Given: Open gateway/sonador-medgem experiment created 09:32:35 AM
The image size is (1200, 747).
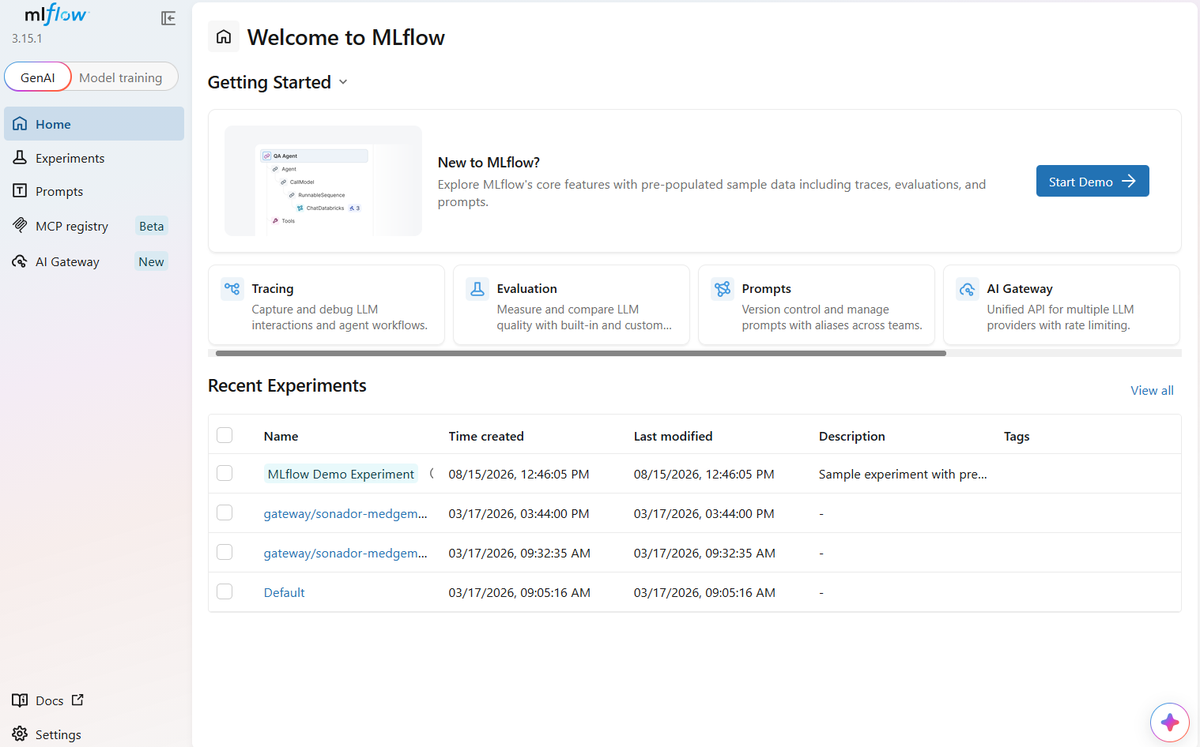Looking at the screenshot, I should pos(345,553).
